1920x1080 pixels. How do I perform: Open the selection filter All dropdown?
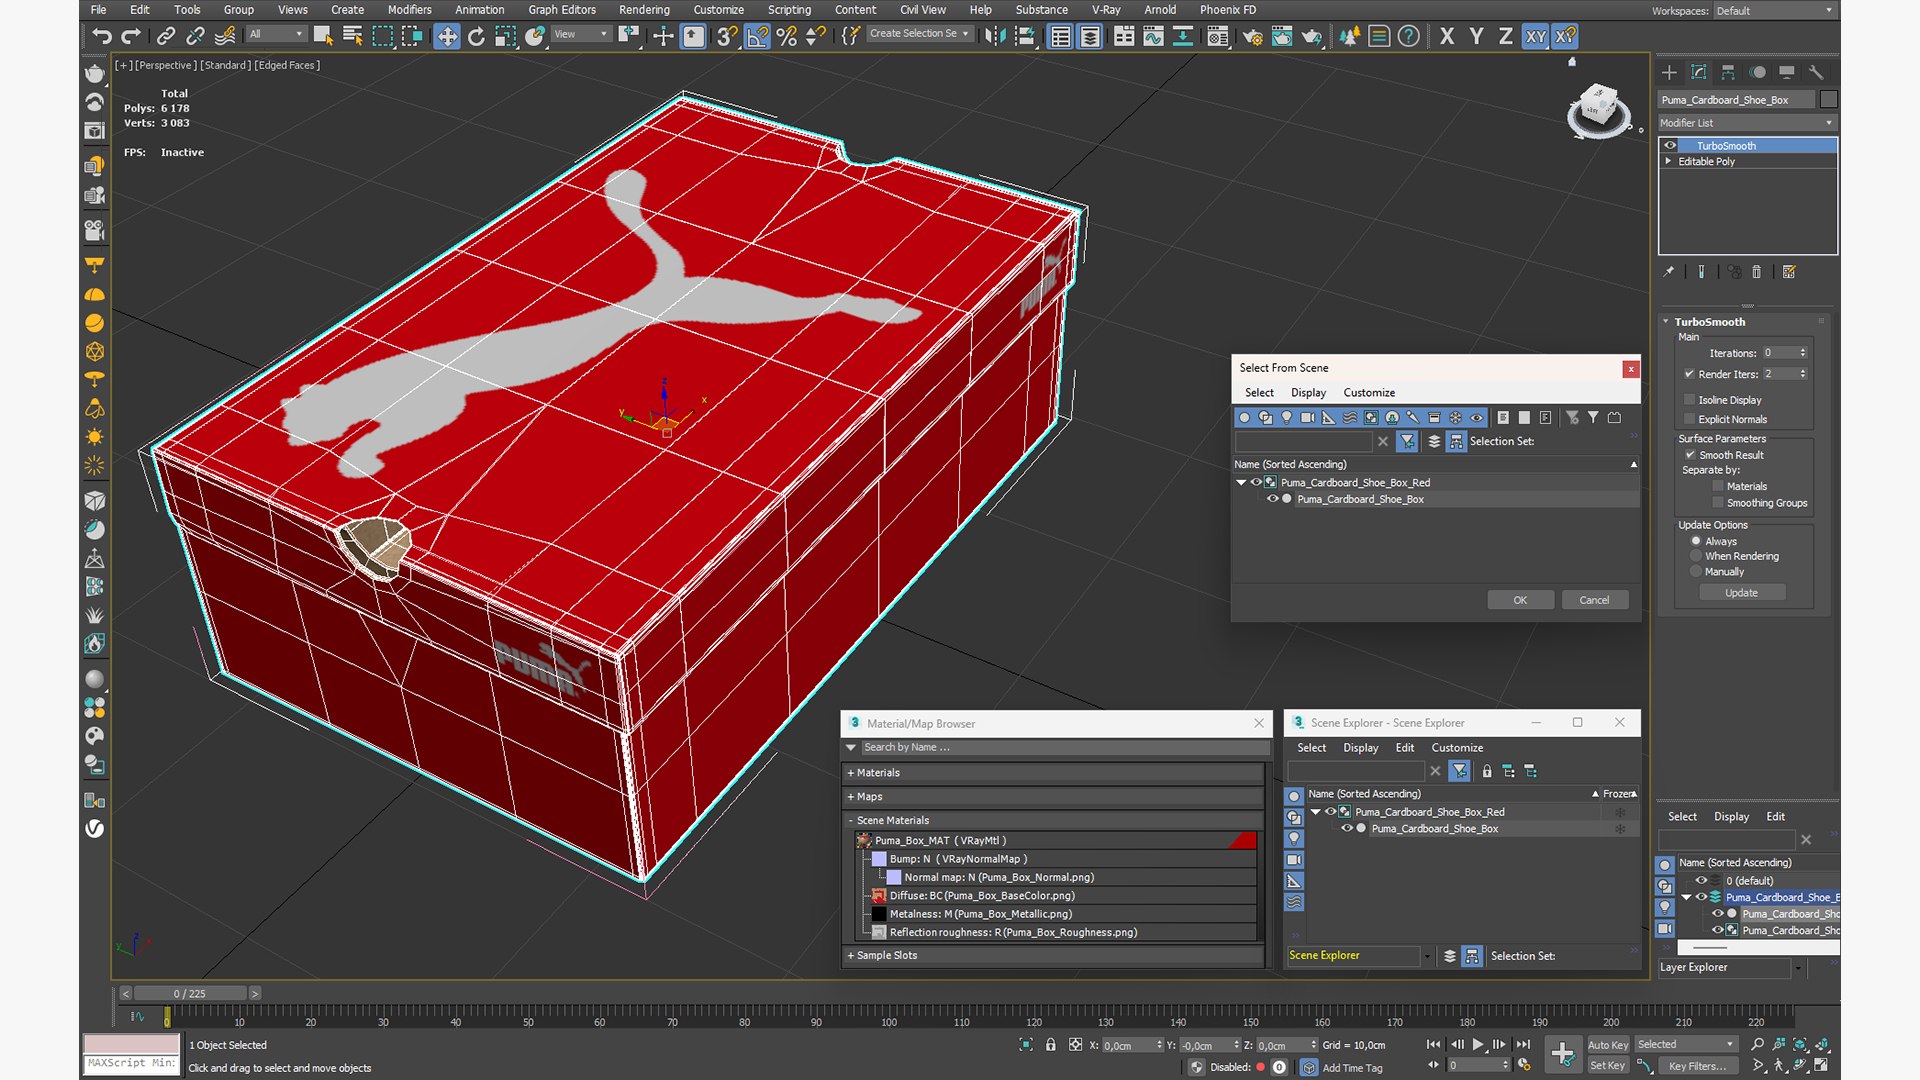(276, 34)
